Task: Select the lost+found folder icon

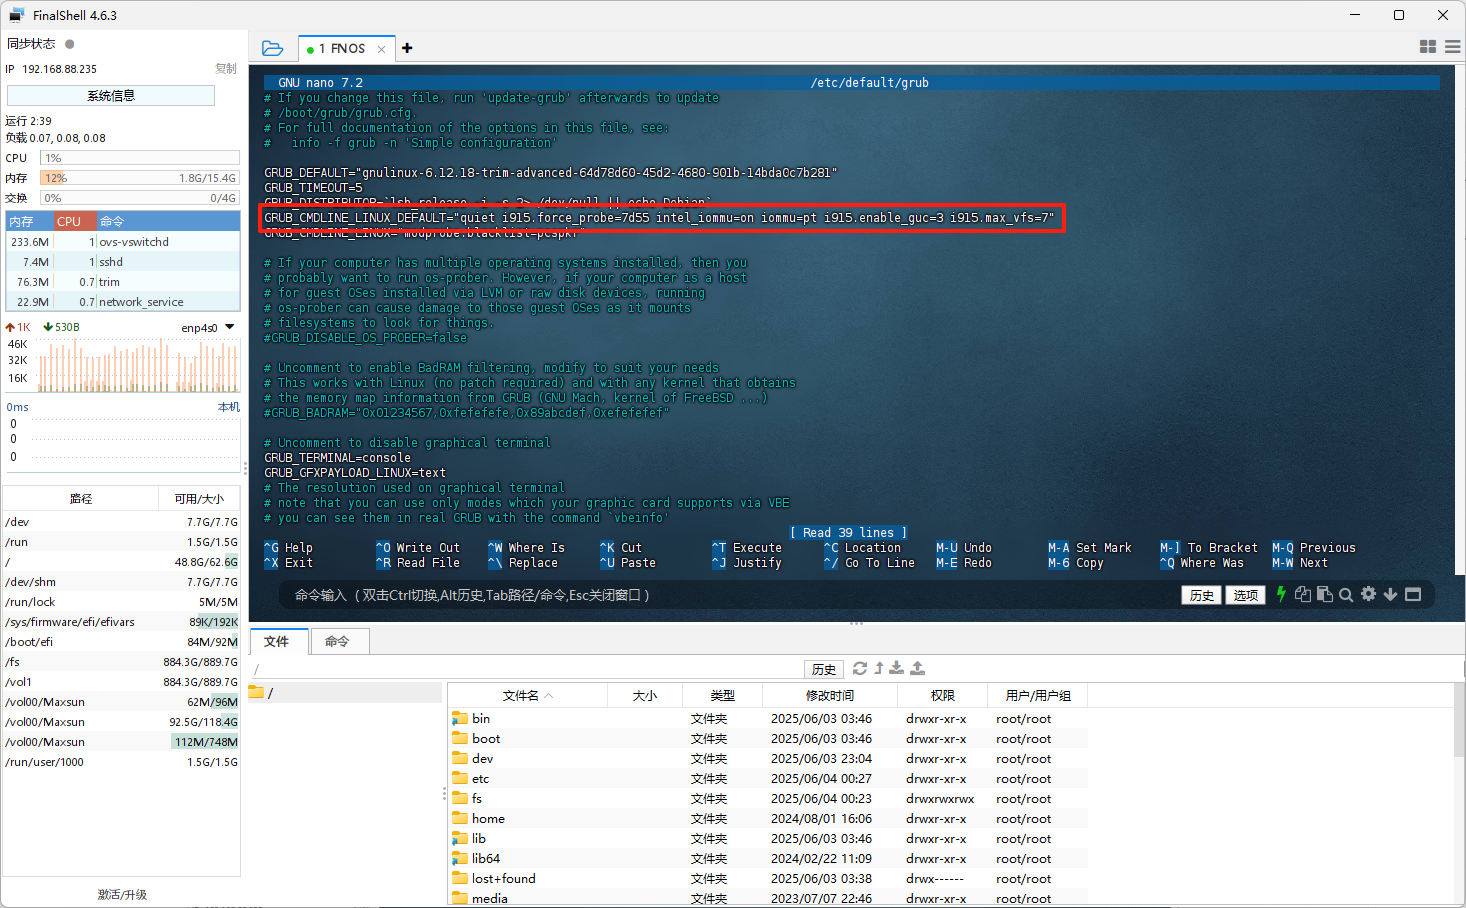Action: 460,878
